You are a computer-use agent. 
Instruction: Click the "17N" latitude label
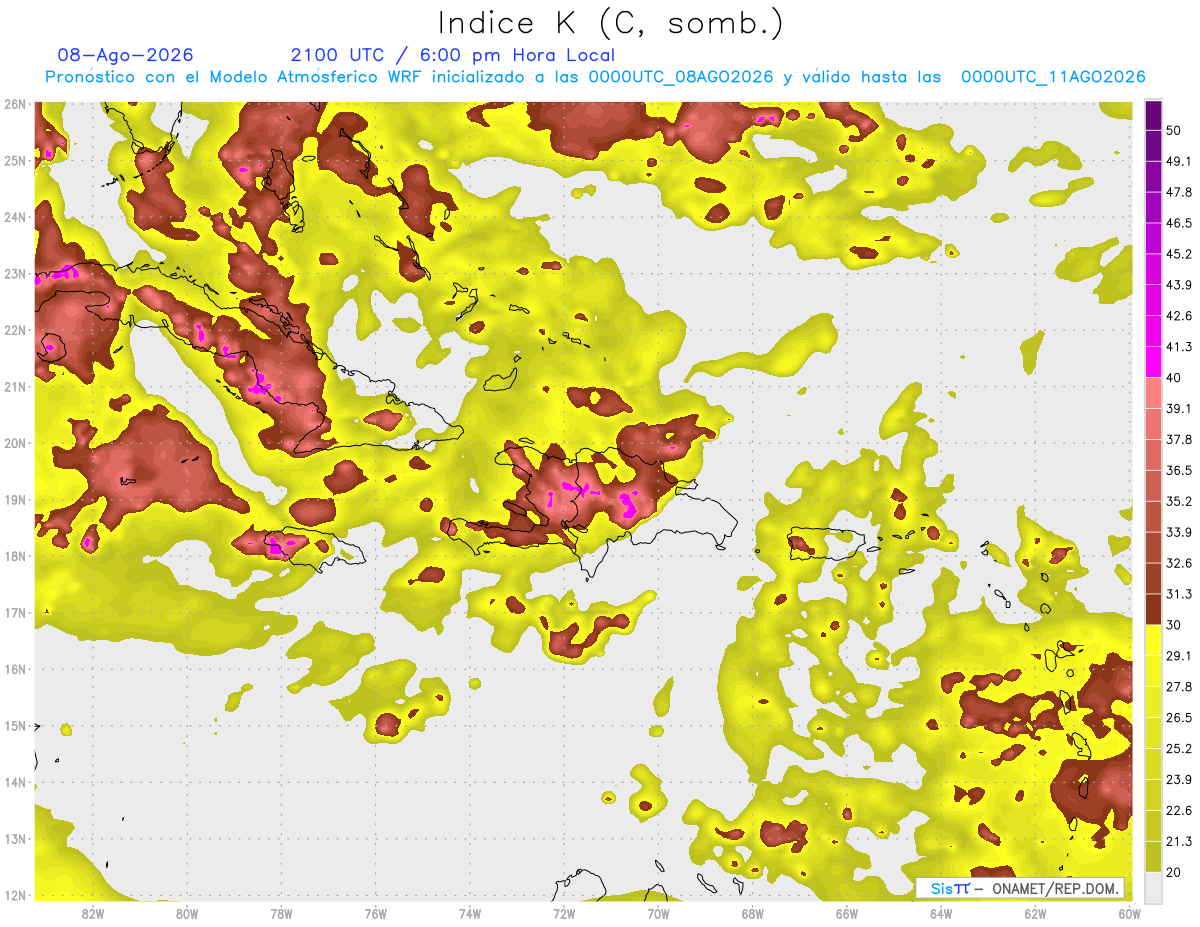(14, 612)
